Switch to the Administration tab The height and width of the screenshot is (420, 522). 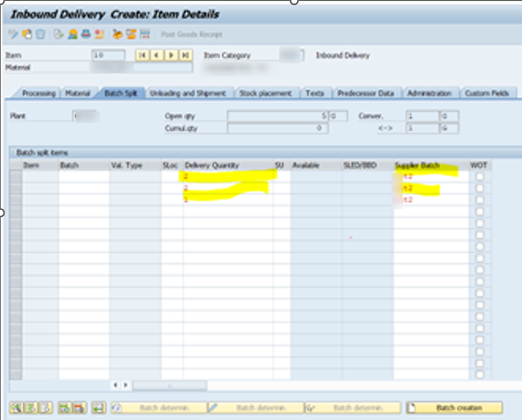[429, 93]
